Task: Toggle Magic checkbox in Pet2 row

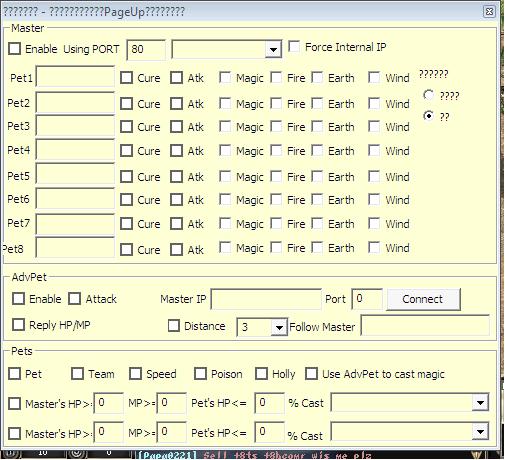Action: (x=225, y=104)
